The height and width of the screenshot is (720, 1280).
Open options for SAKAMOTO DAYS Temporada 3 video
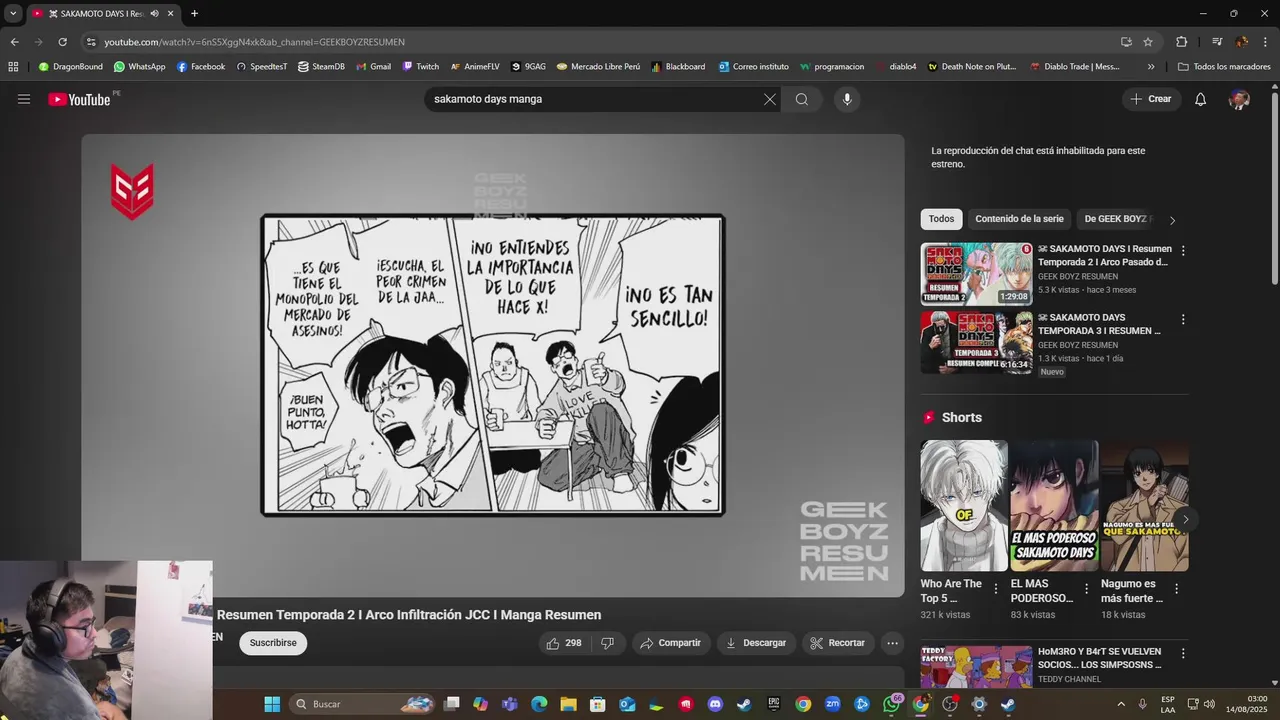tap(1183, 319)
